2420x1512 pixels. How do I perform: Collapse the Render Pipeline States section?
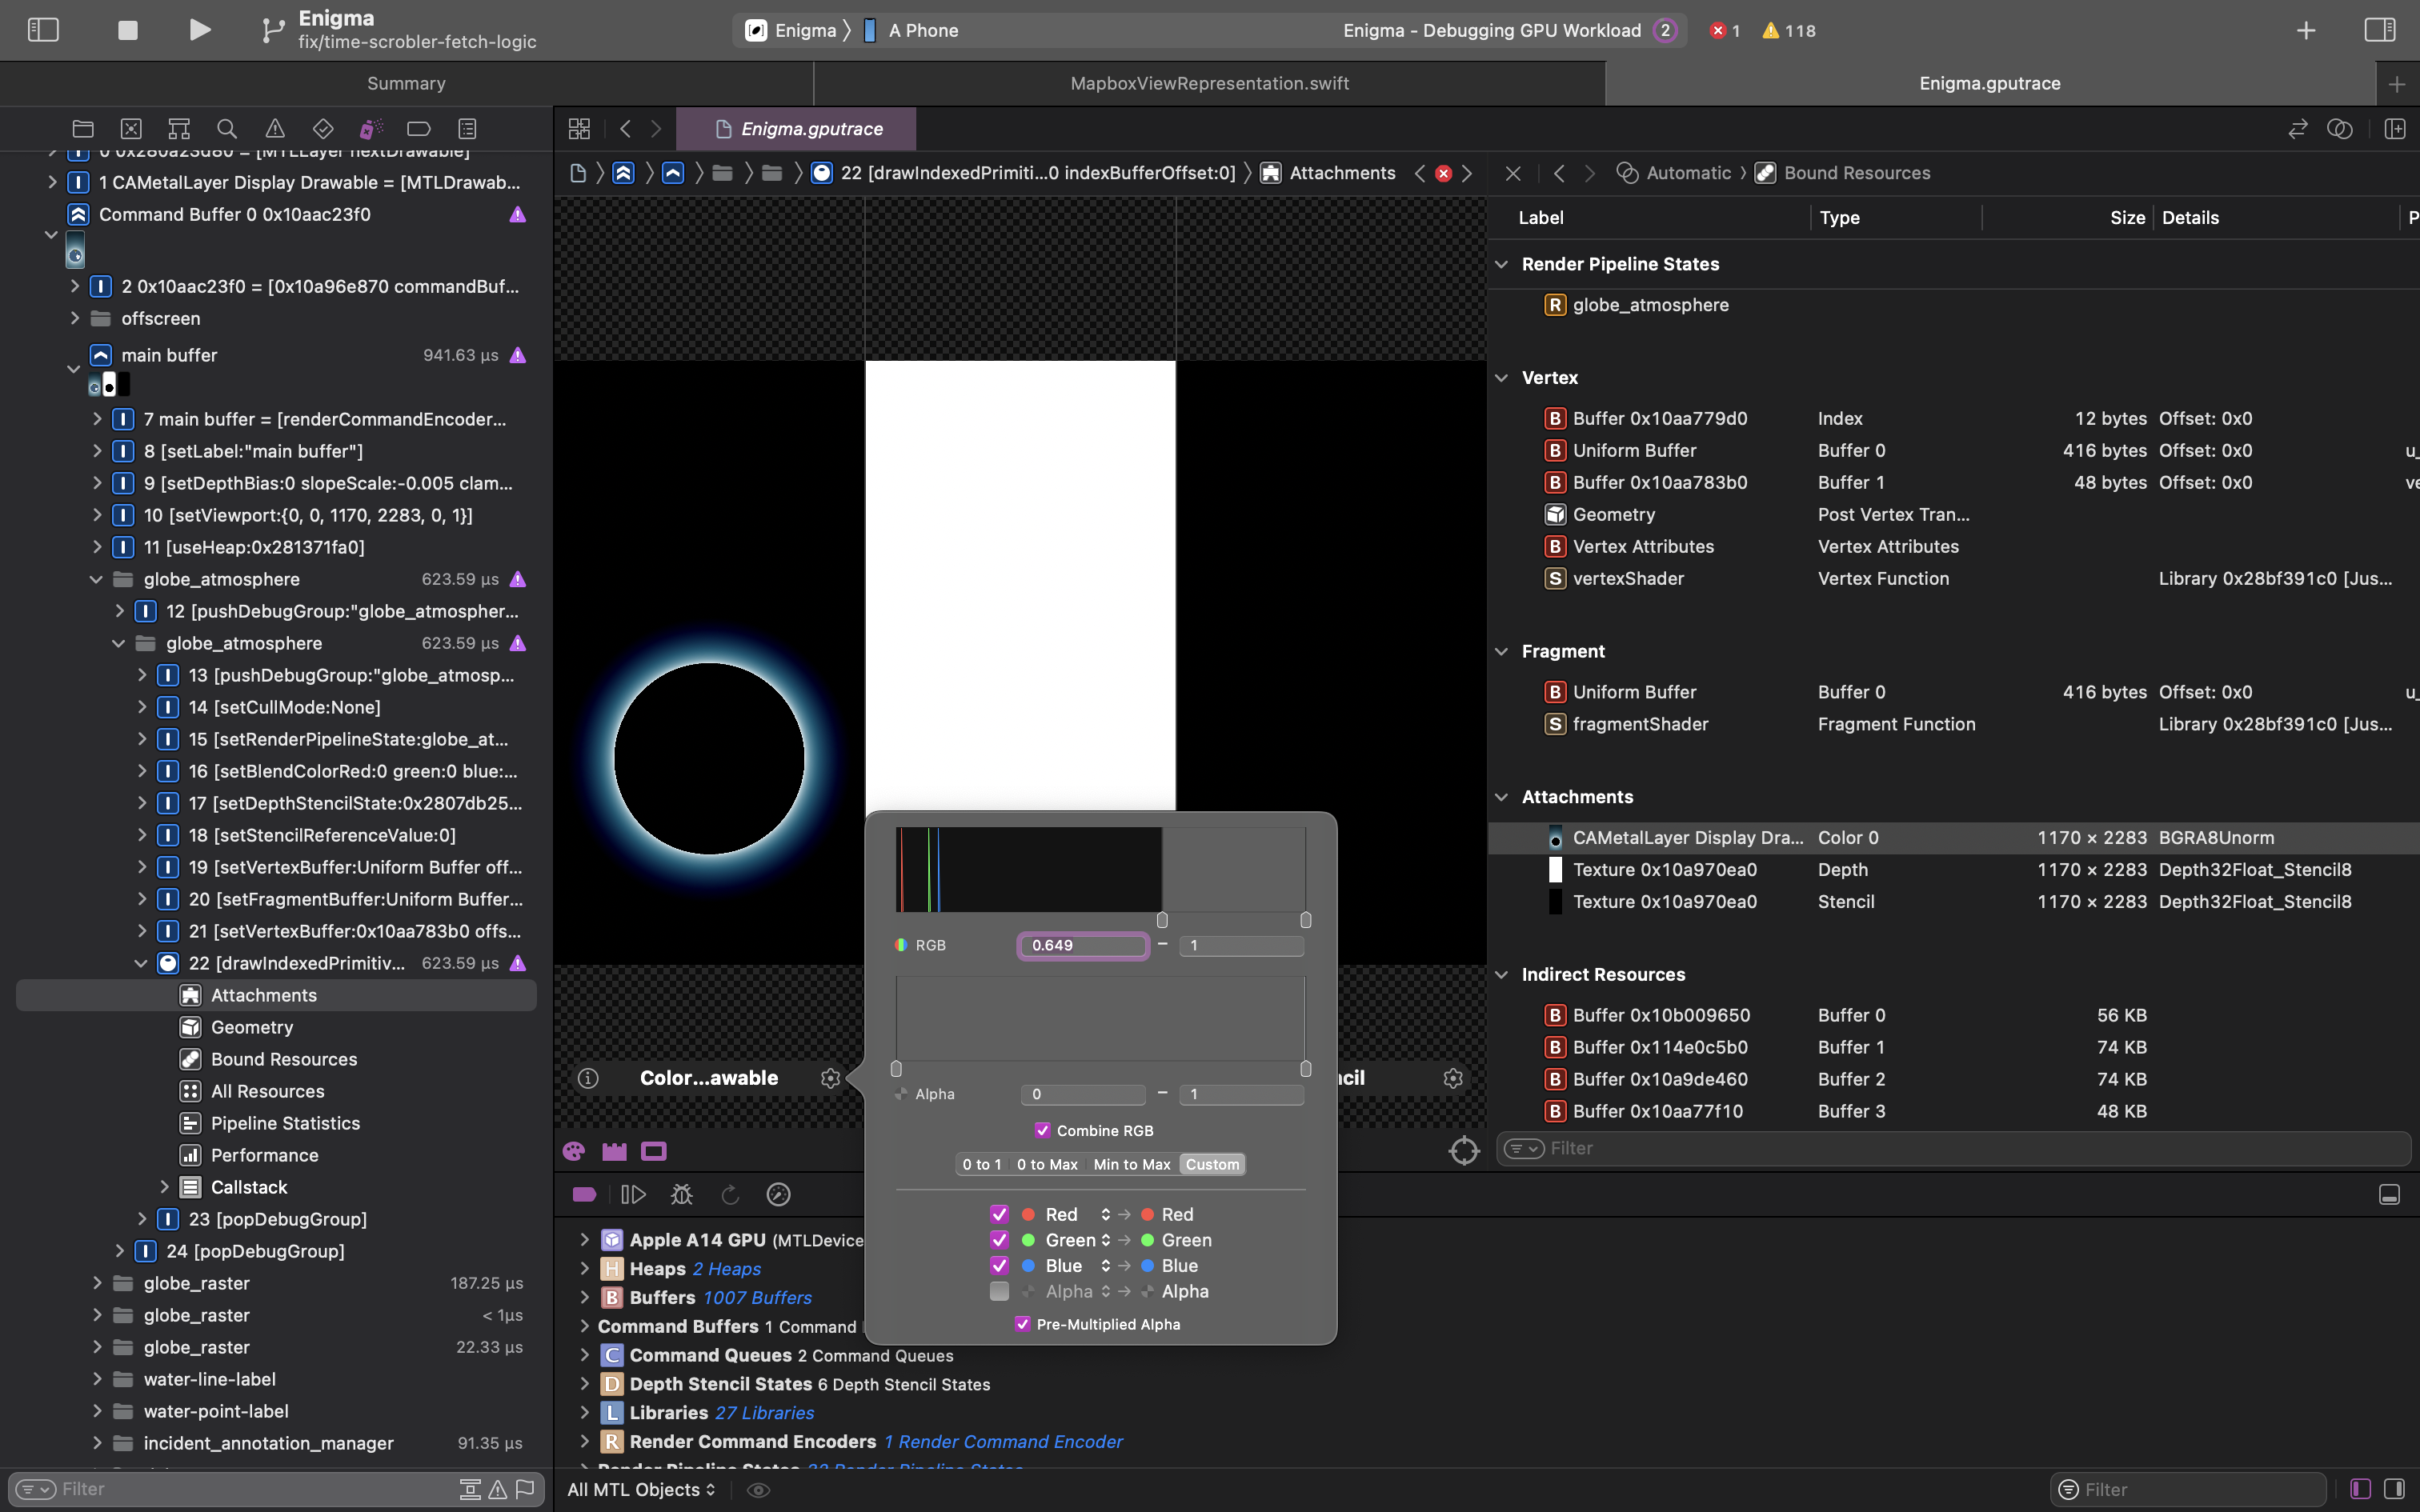pos(1501,264)
